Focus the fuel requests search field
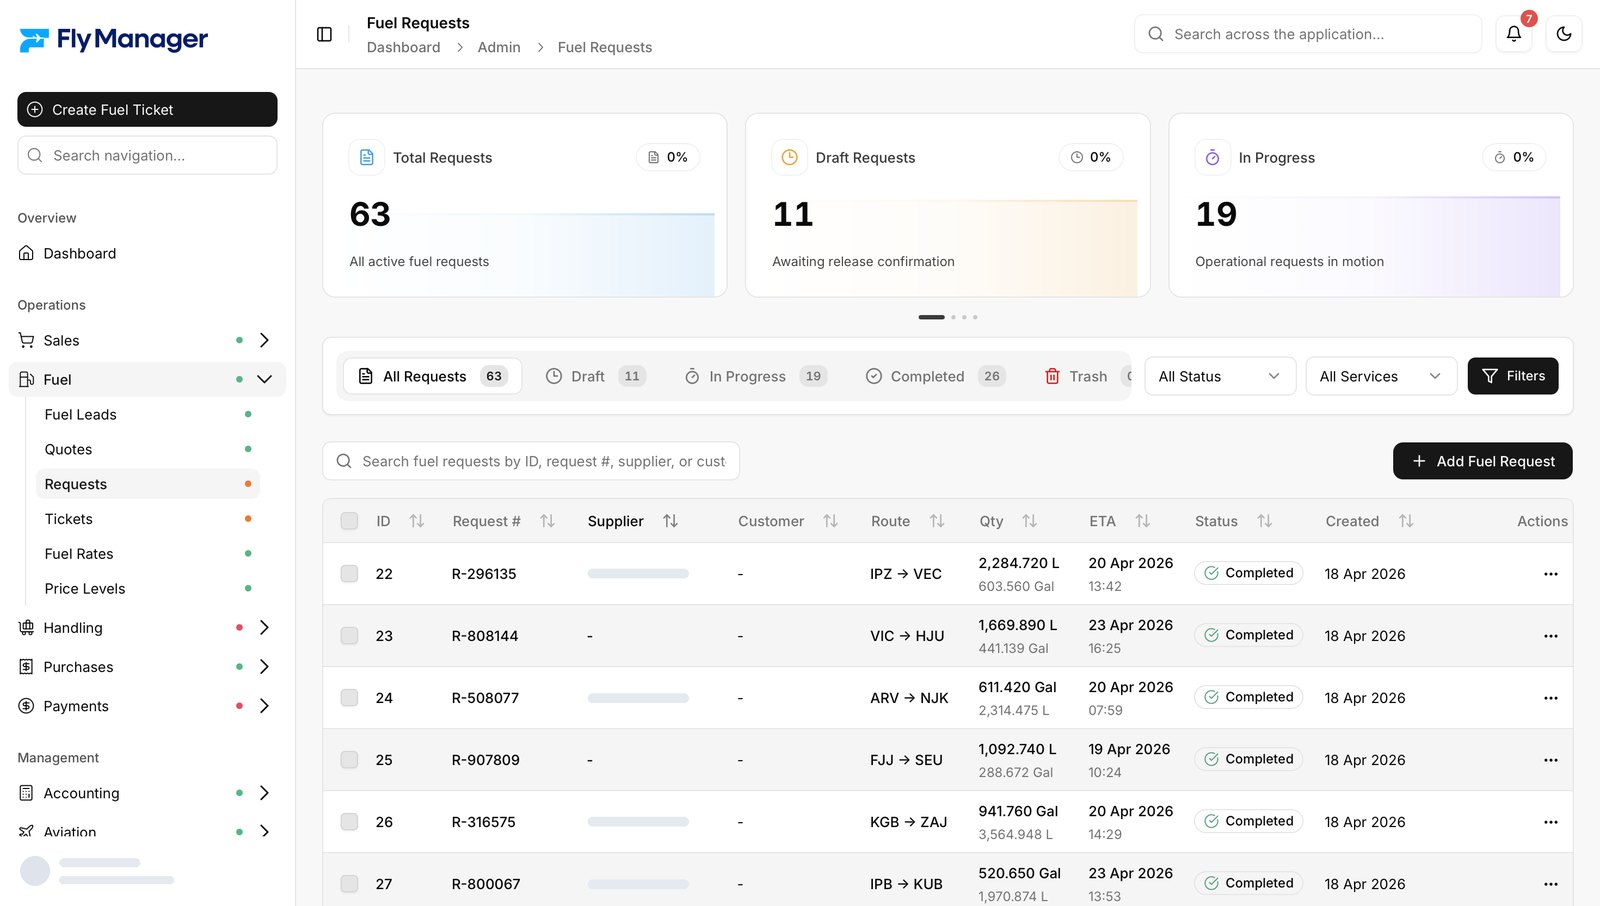Image resolution: width=1600 pixels, height=906 pixels. [x=531, y=461]
